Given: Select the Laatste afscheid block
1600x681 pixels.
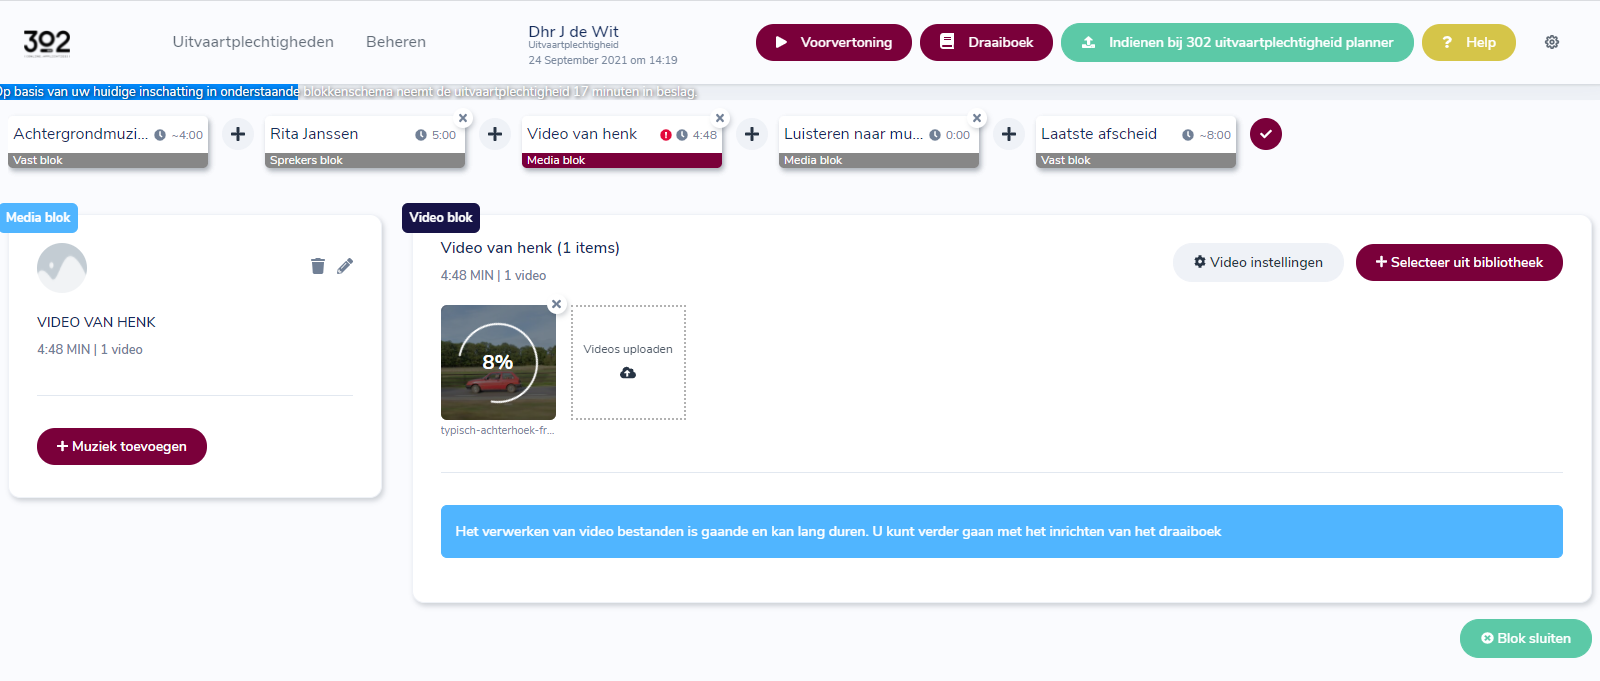Looking at the screenshot, I should coord(1136,143).
